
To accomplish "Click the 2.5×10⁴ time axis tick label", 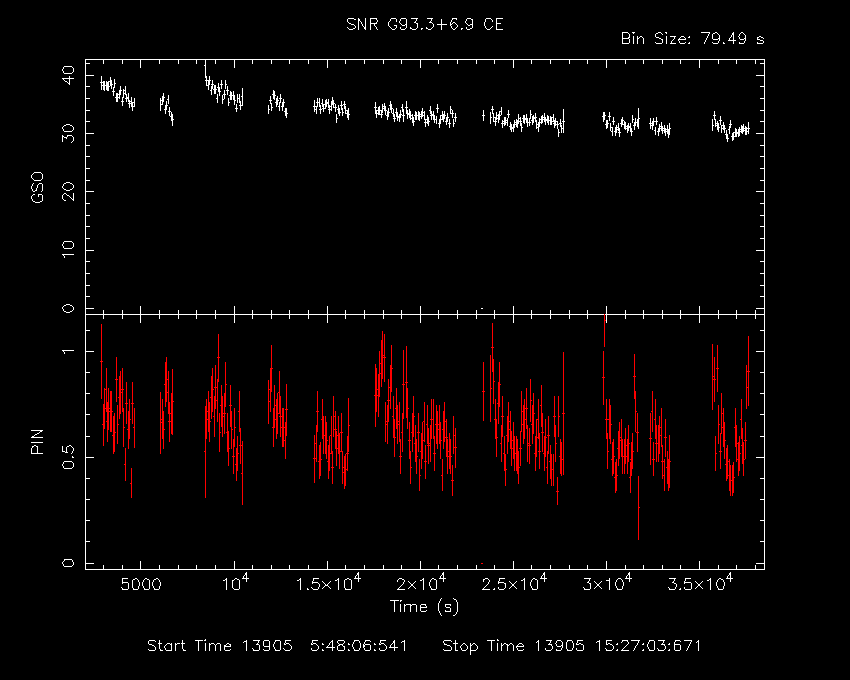I will coord(514,582).
